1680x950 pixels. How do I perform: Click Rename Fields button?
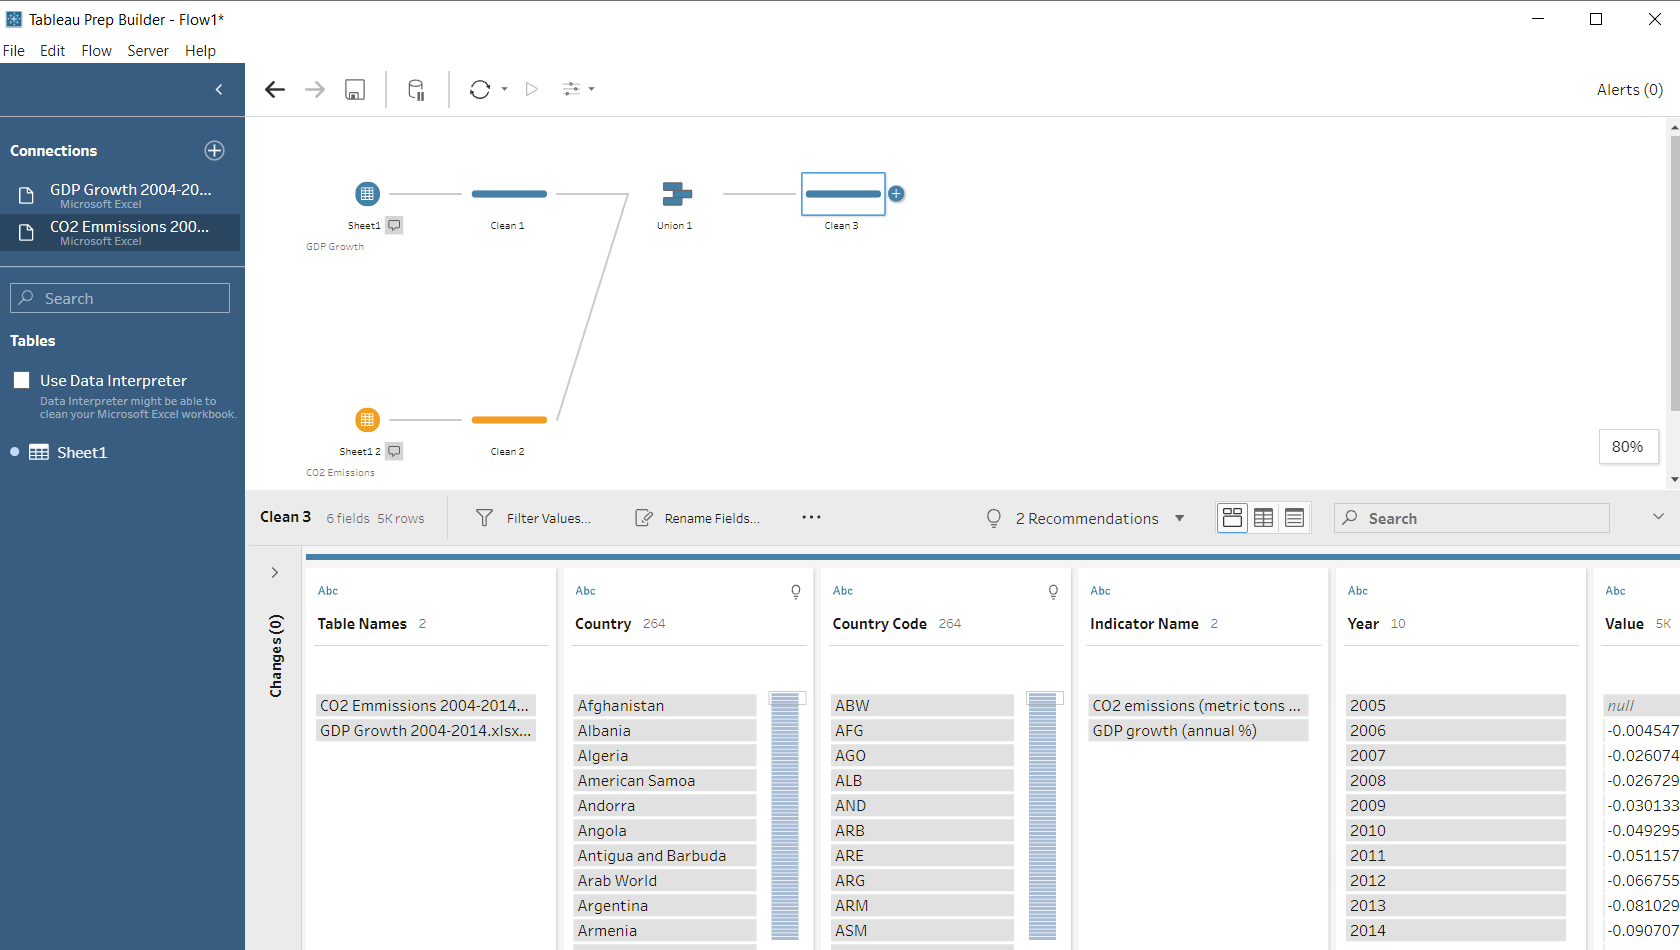(x=697, y=518)
